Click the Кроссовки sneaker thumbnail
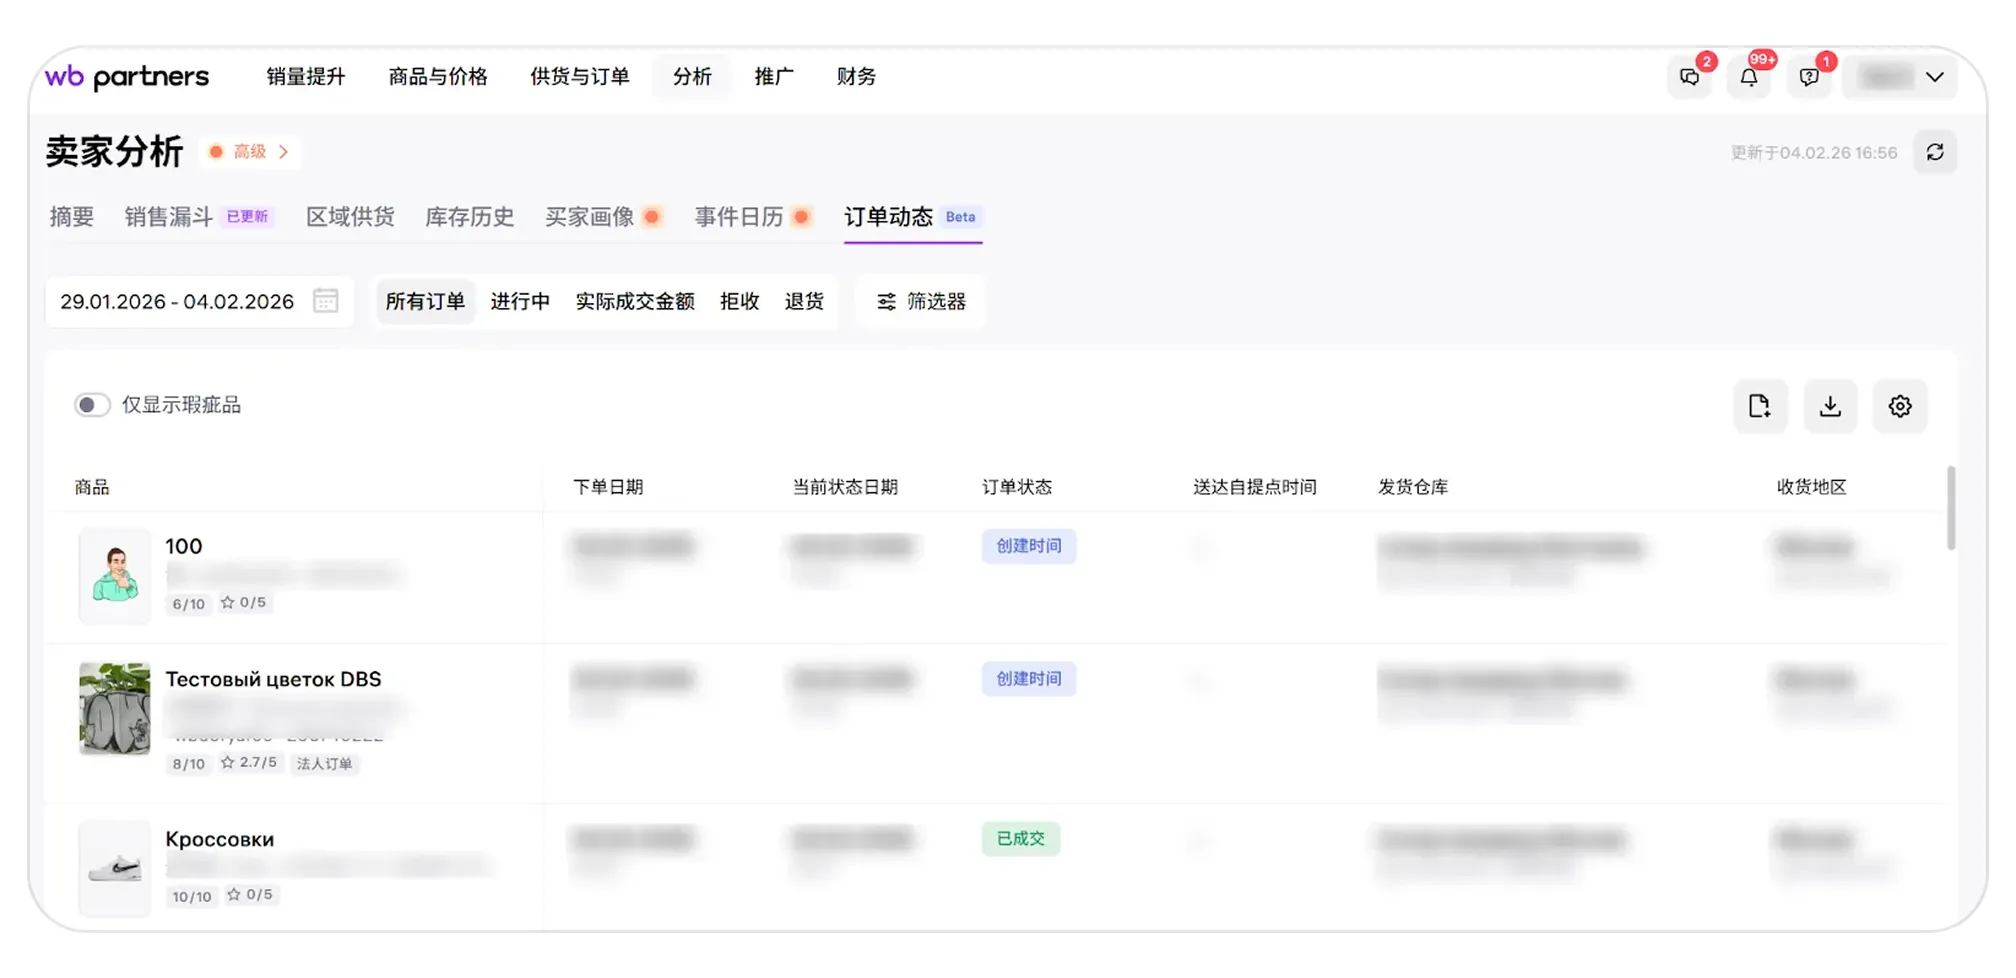The width and height of the screenshot is (2016, 978). (115, 868)
